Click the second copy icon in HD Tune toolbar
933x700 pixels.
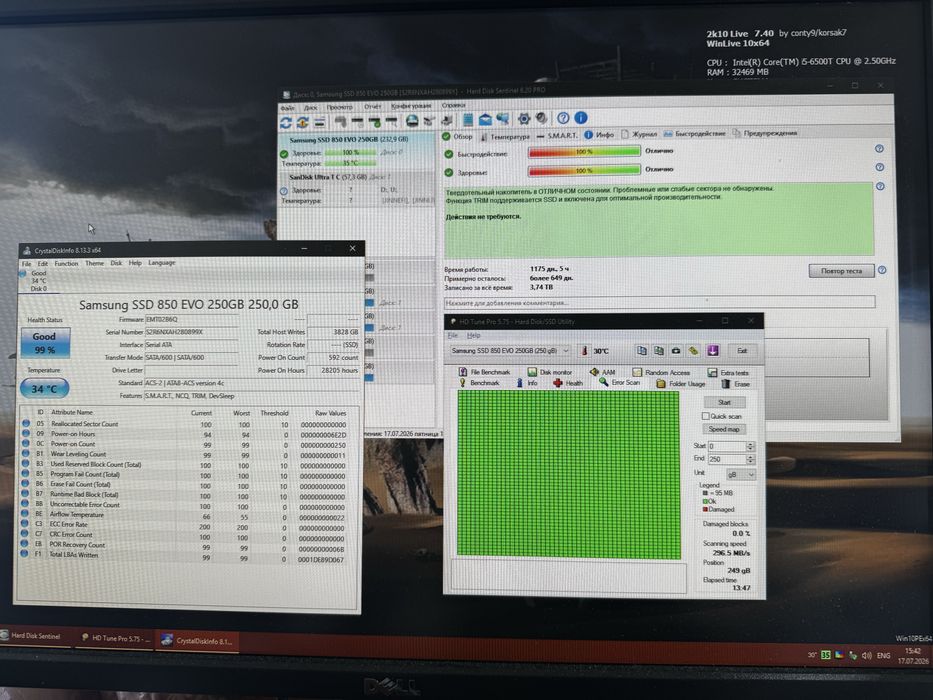659,351
